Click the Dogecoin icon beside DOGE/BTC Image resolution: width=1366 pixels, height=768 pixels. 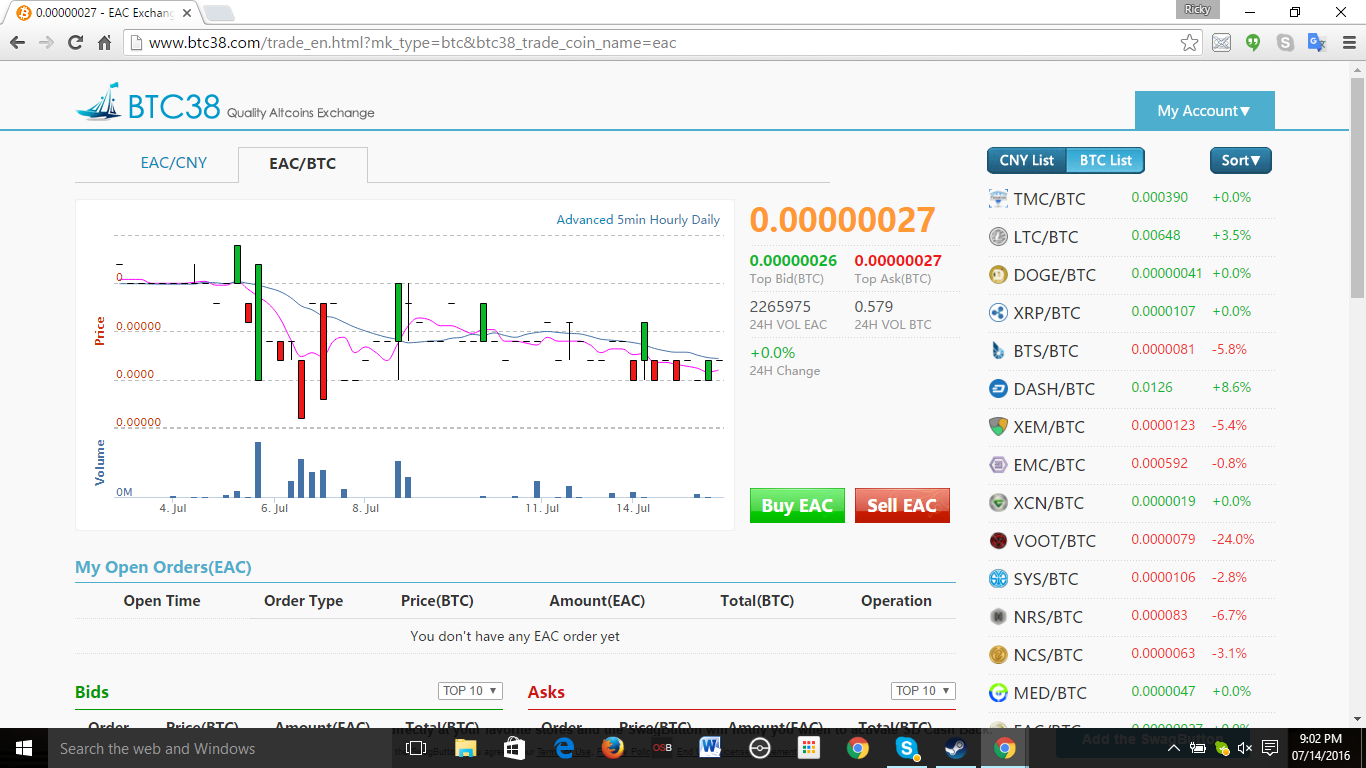pos(998,274)
